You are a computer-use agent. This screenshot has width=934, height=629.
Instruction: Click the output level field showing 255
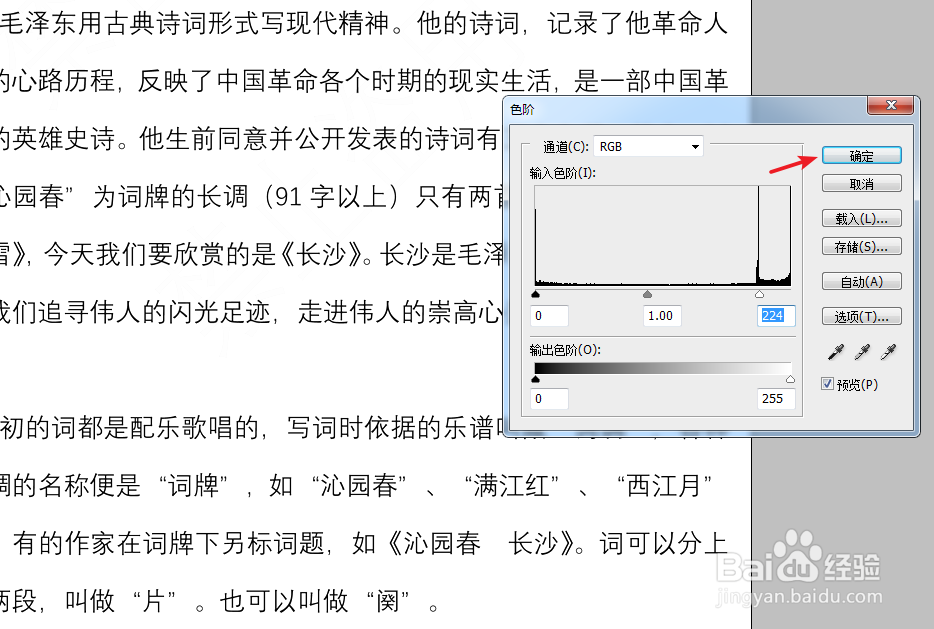(775, 398)
